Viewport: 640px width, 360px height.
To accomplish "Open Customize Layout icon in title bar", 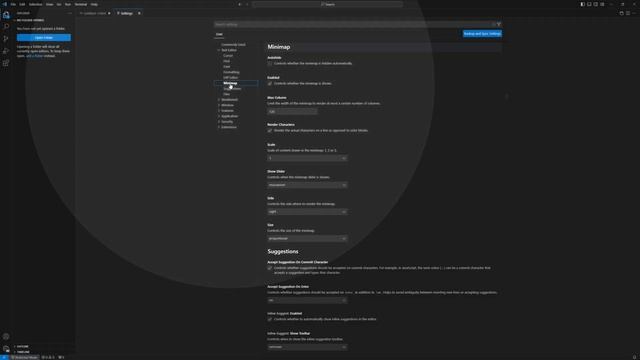I will 602,4.
